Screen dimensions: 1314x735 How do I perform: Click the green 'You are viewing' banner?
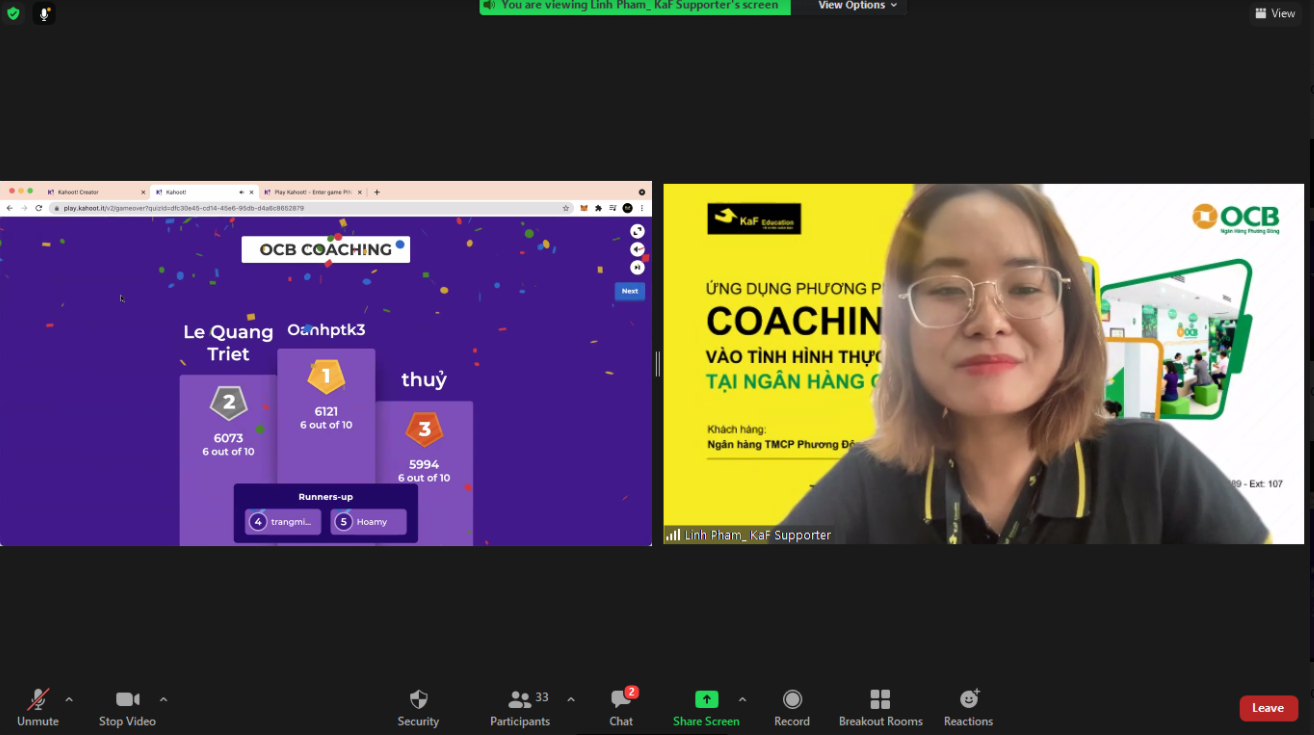(x=635, y=6)
